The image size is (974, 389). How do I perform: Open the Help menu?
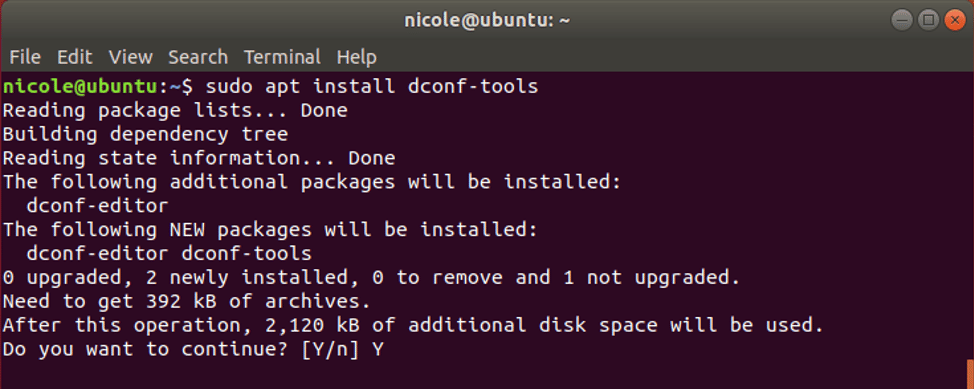pyautogui.click(x=357, y=58)
